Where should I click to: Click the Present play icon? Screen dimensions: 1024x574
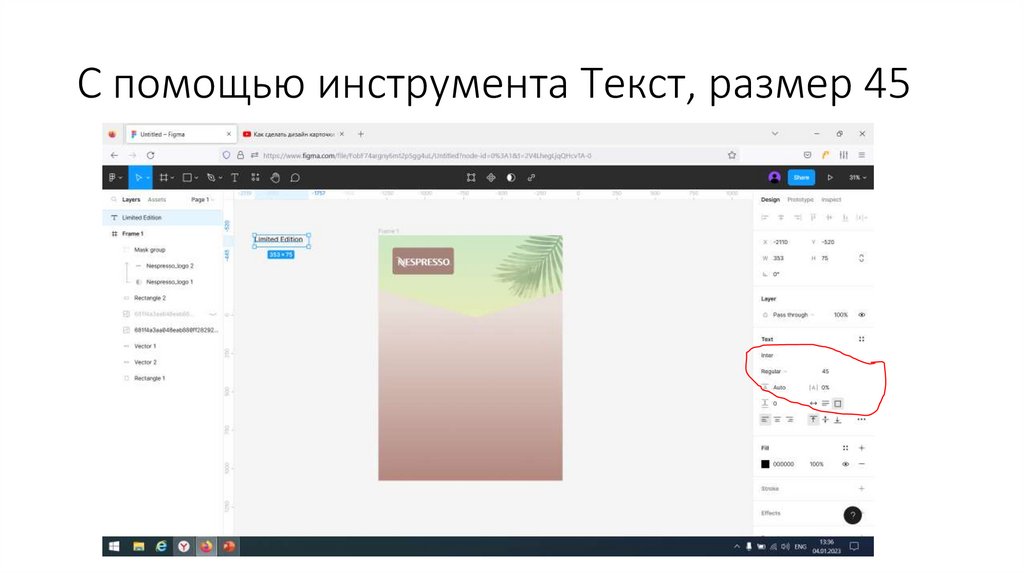click(x=829, y=177)
